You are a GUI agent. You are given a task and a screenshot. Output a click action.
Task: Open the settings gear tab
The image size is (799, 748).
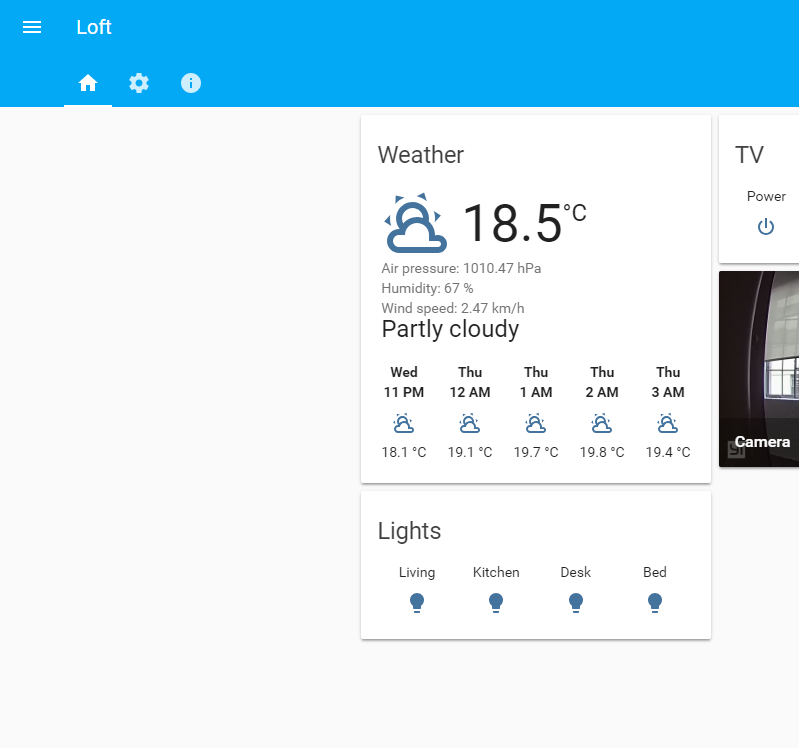[139, 83]
